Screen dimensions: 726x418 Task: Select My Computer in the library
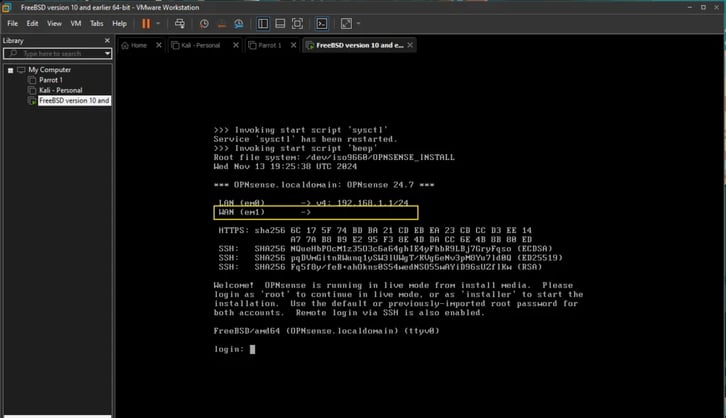[49, 70]
